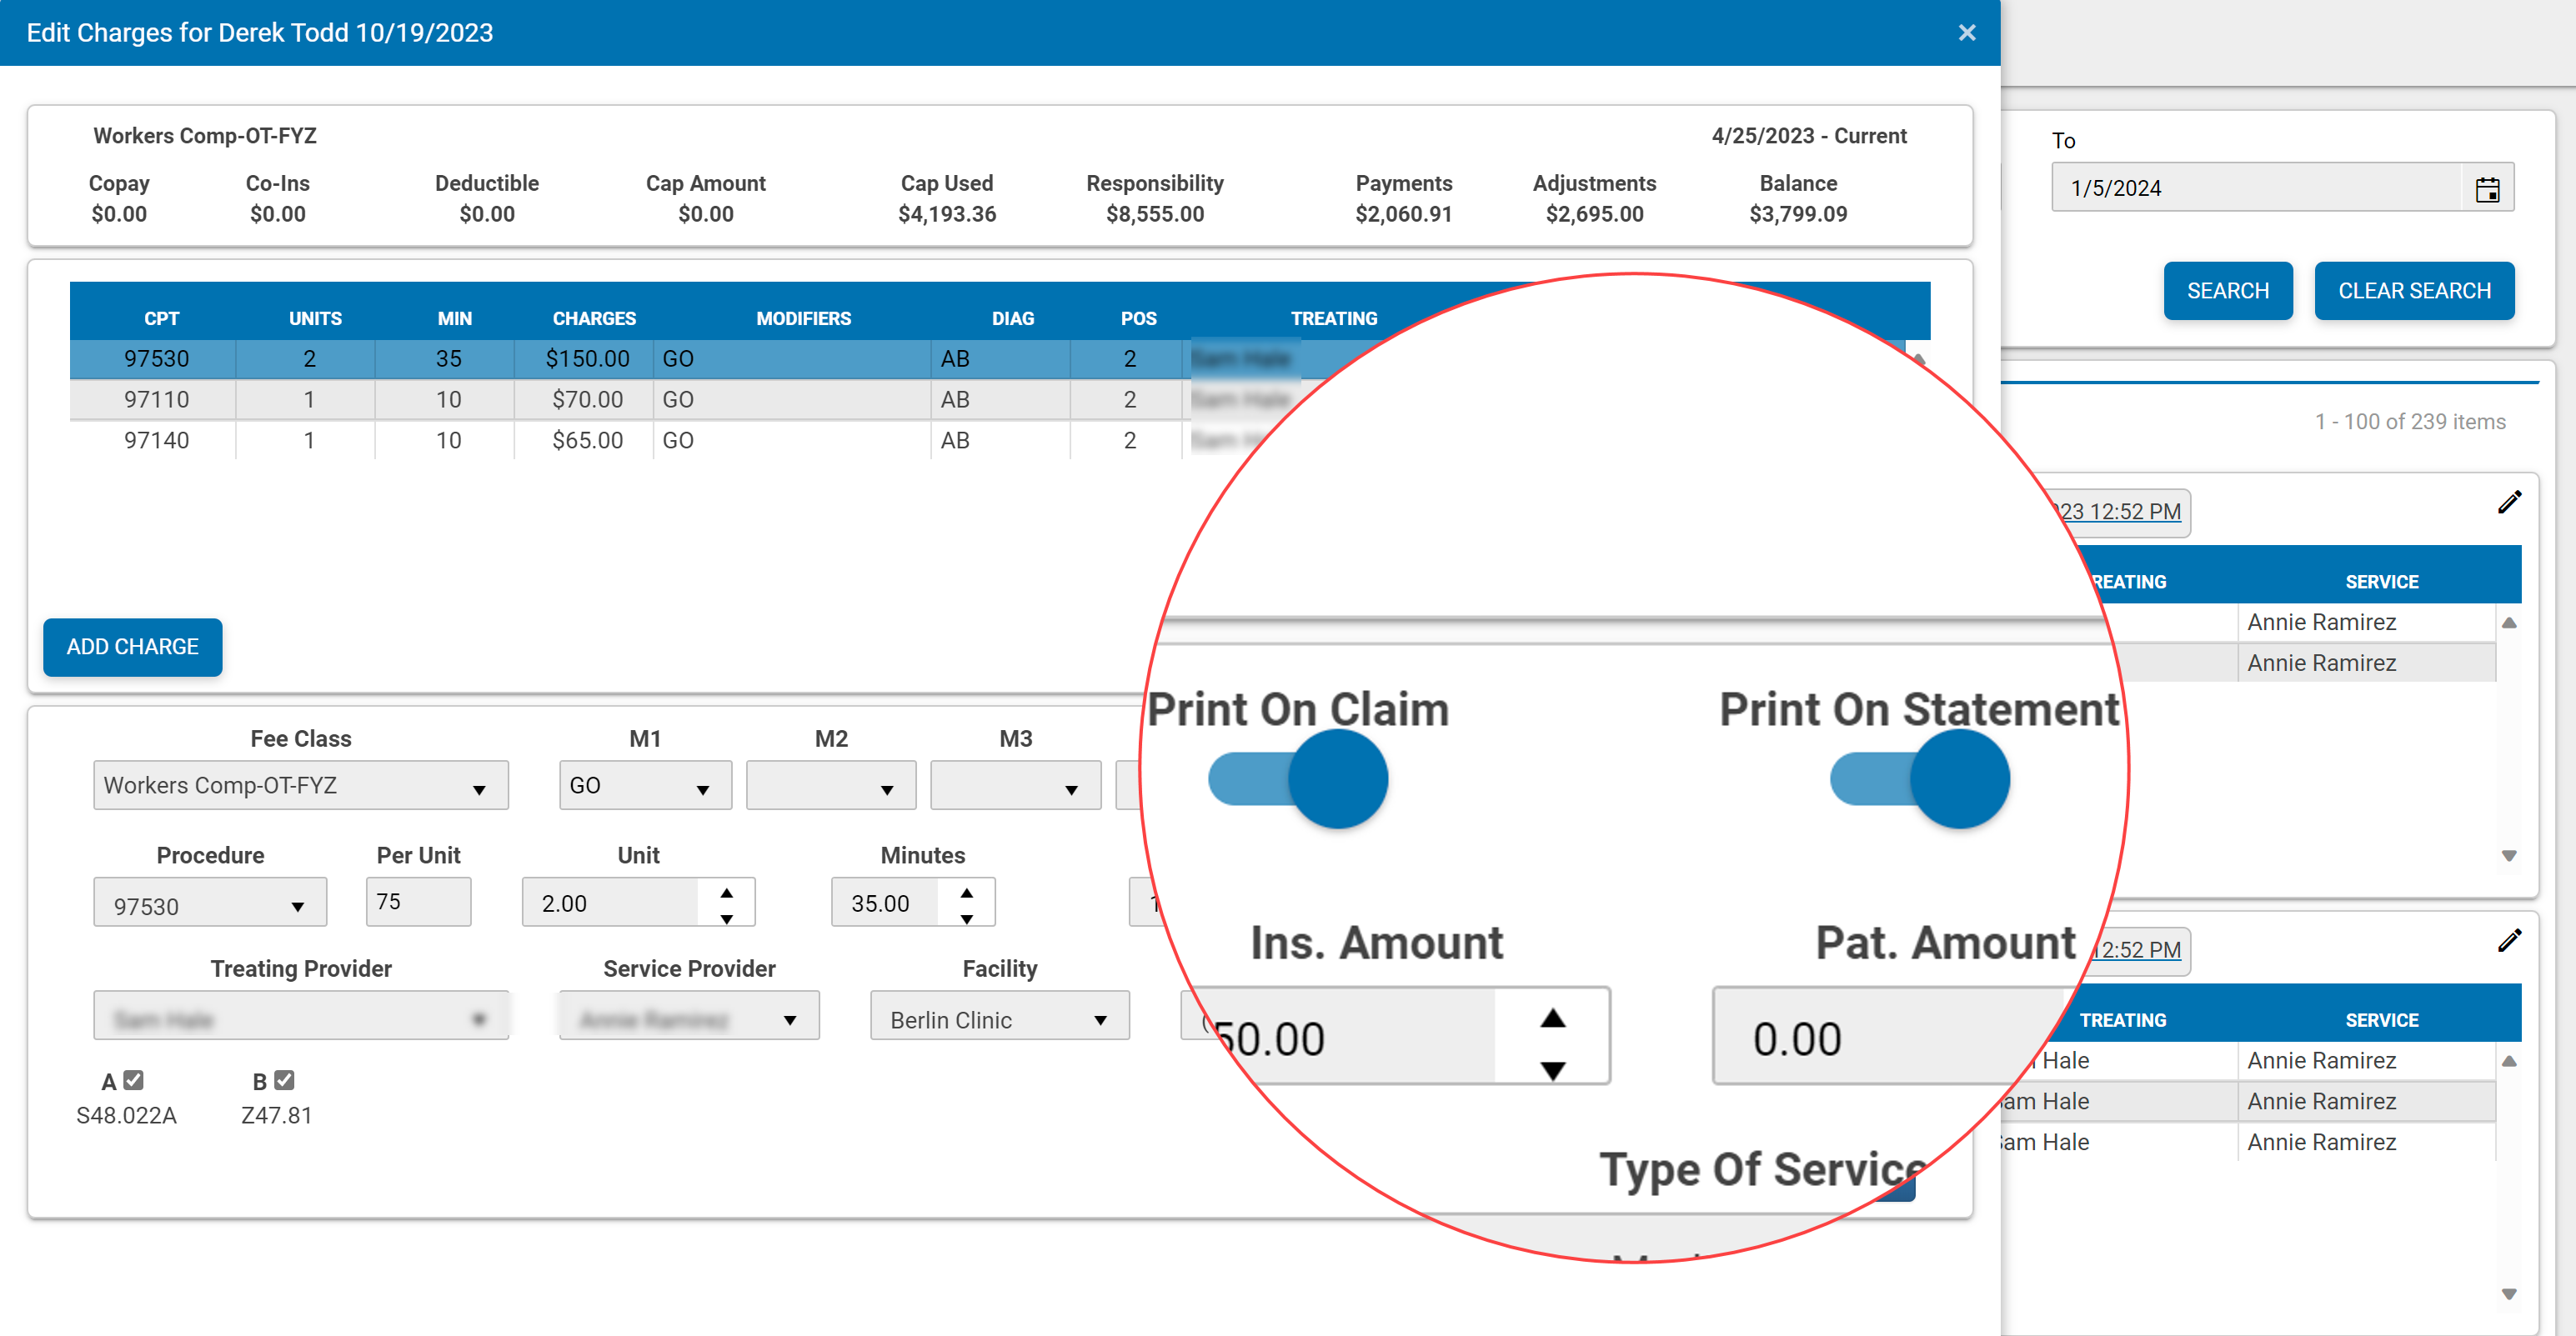Click the ADD CHARGE button
The width and height of the screenshot is (2576, 1336).
tap(132, 647)
